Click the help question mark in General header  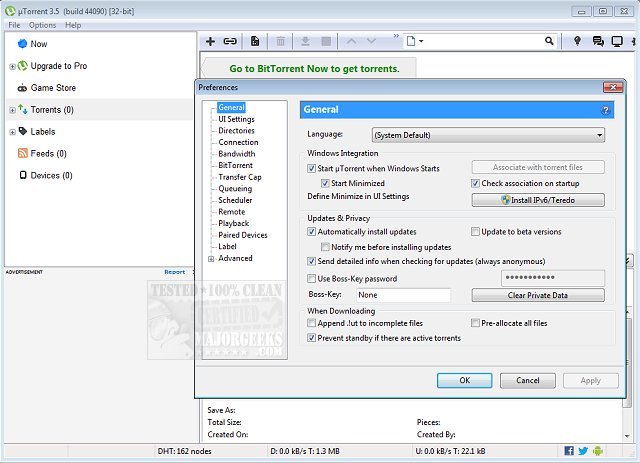coord(606,110)
